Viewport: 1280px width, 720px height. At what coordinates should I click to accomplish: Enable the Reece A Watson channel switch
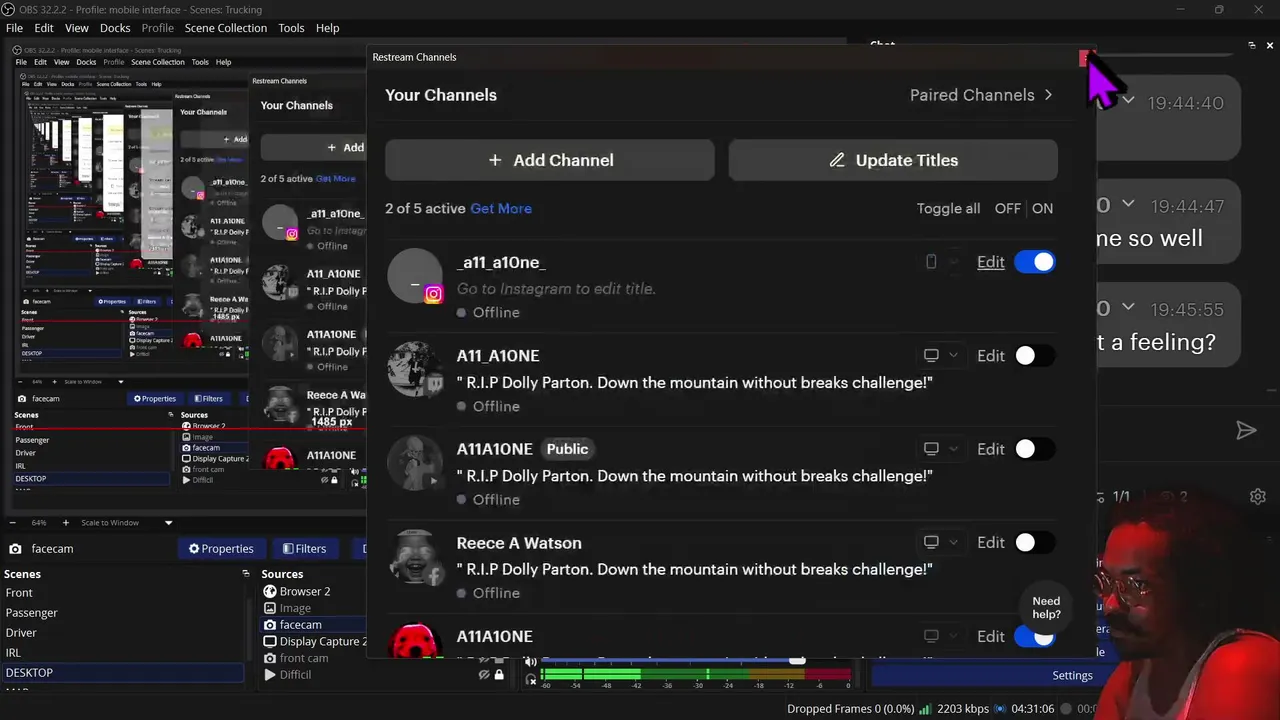click(1034, 542)
